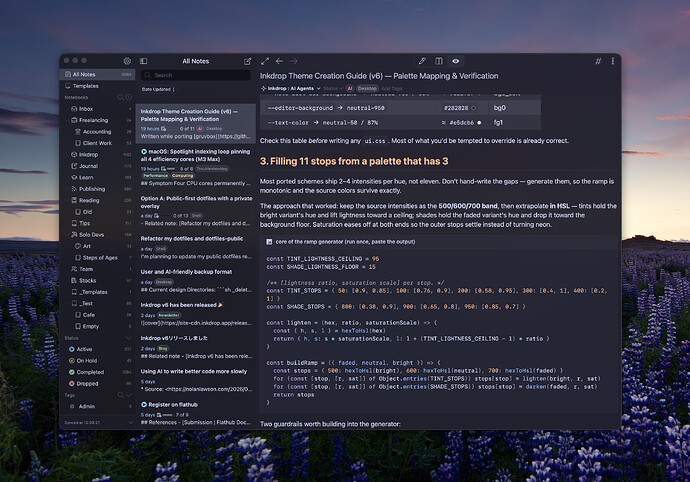Open the Tips notebook
The image size is (690, 482).
(98, 223)
